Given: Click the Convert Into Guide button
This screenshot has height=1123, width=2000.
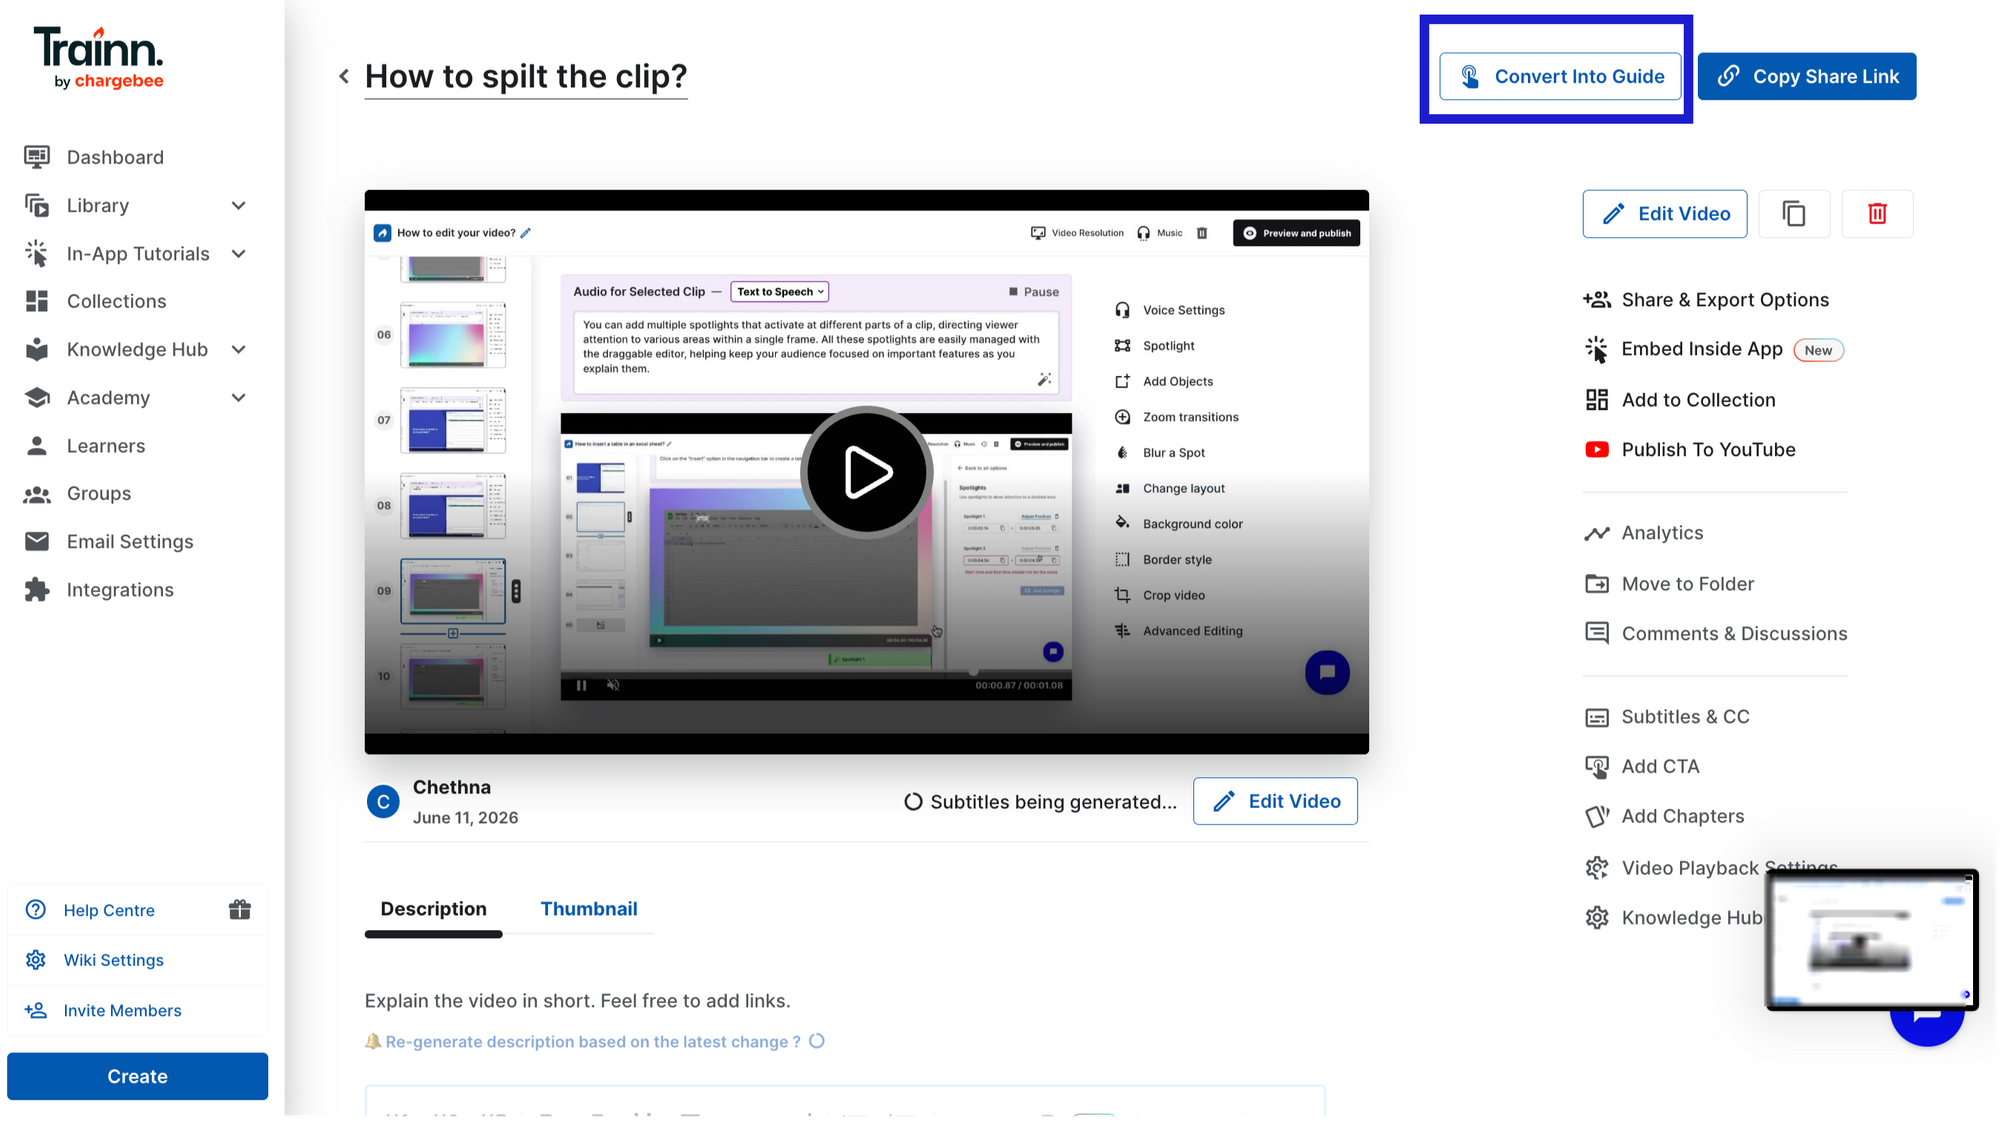Looking at the screenshot, I should click(x=1560, y=76).
